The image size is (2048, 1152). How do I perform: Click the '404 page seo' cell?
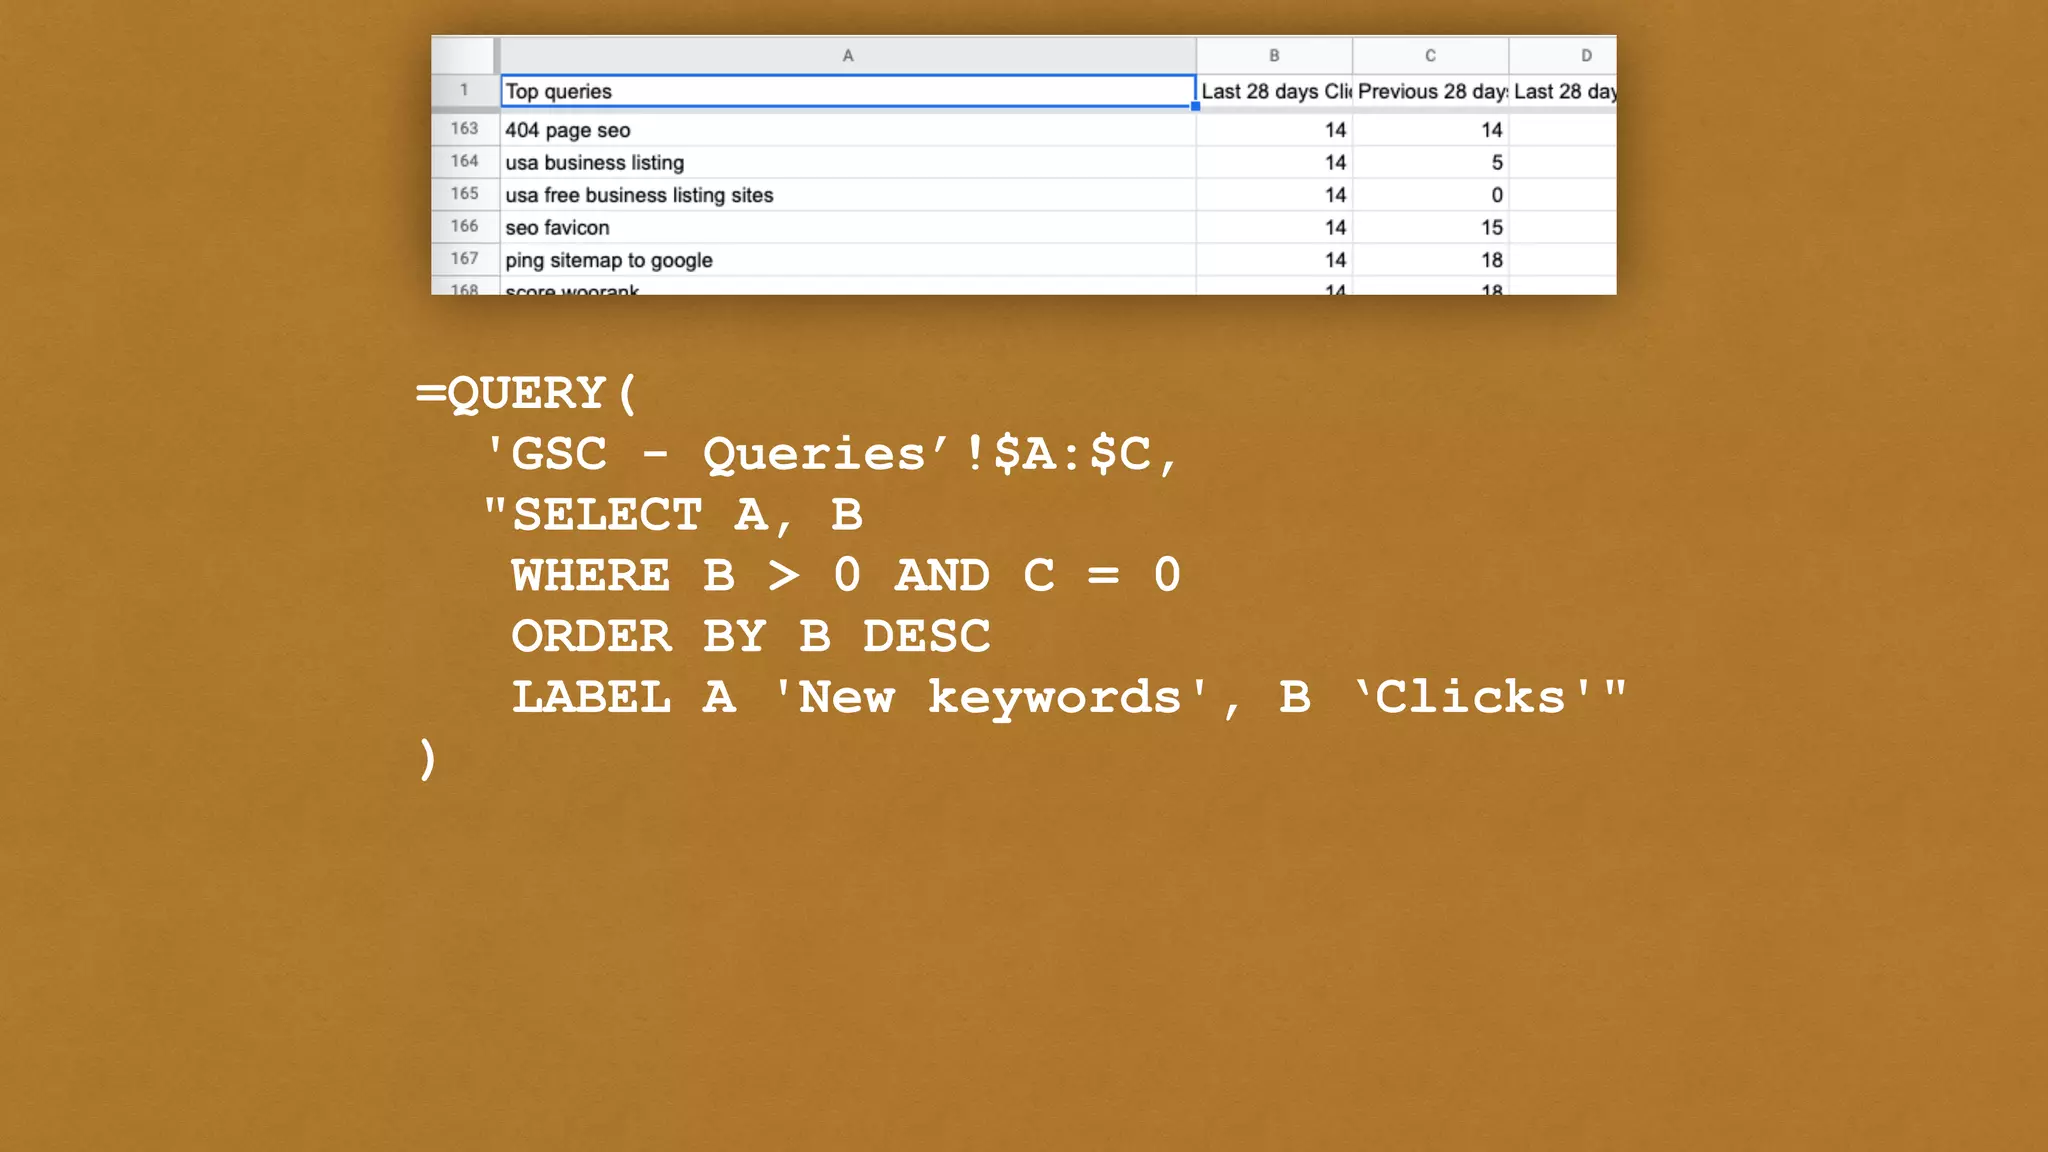click(847, 130)
